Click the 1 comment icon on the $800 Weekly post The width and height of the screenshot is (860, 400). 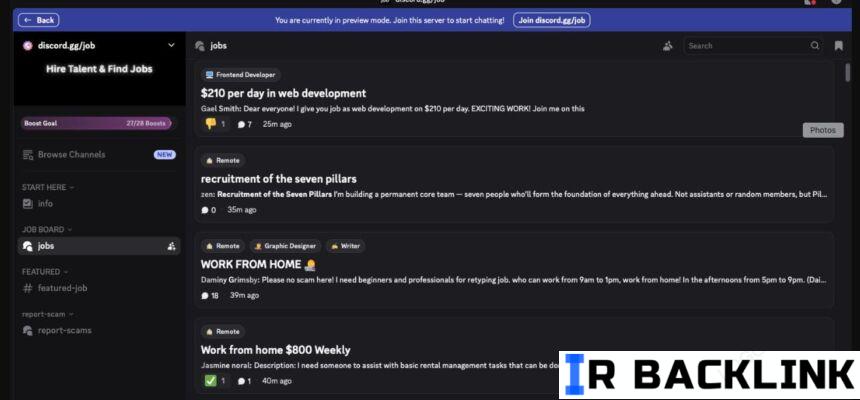(x=244, y=381)
